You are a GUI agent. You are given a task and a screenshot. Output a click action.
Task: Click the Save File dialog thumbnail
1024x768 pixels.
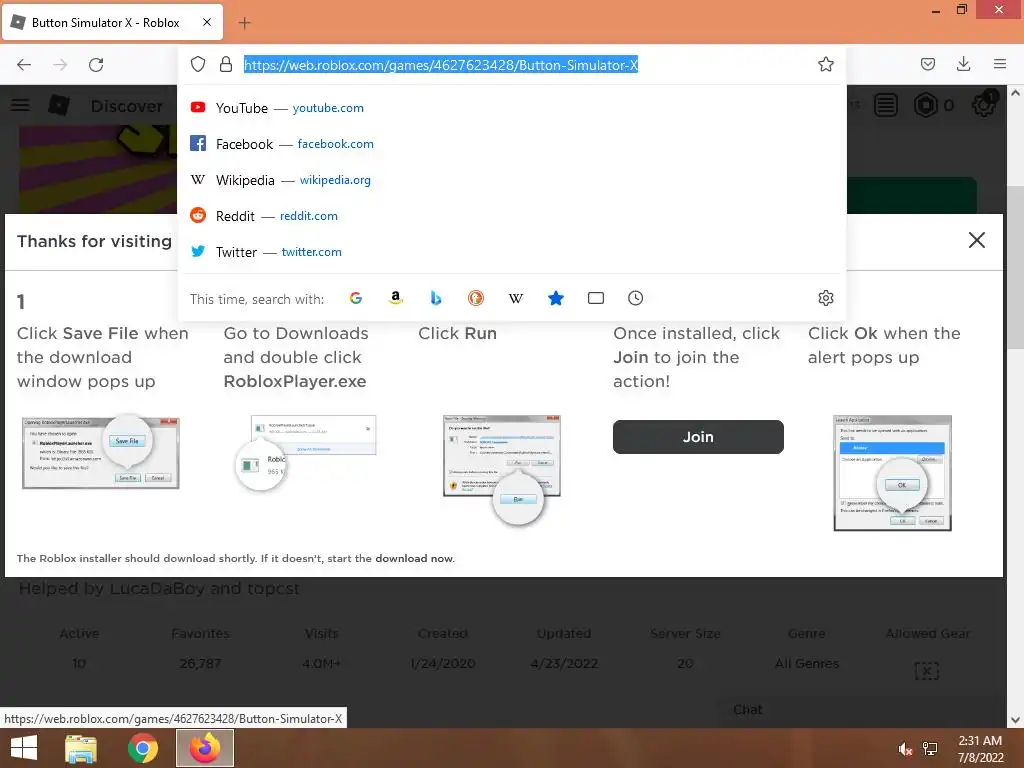pyautogui.click(x=101, y=452)
